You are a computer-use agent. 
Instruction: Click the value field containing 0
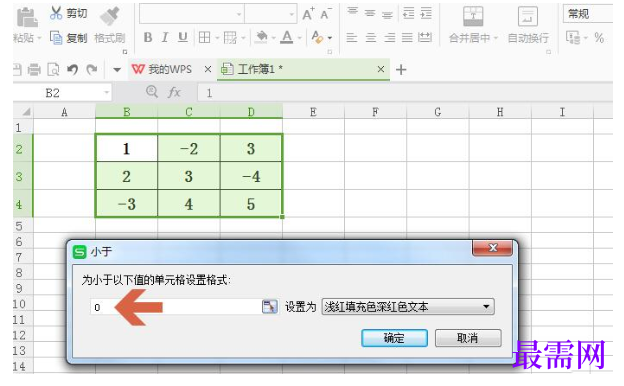tap(176, 307)
